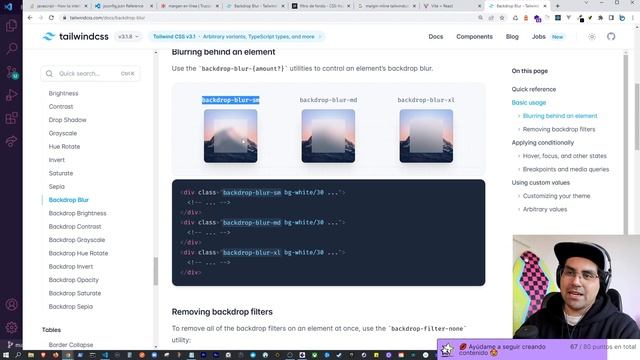Jump to Blurring behind an element

coord(560,116)
